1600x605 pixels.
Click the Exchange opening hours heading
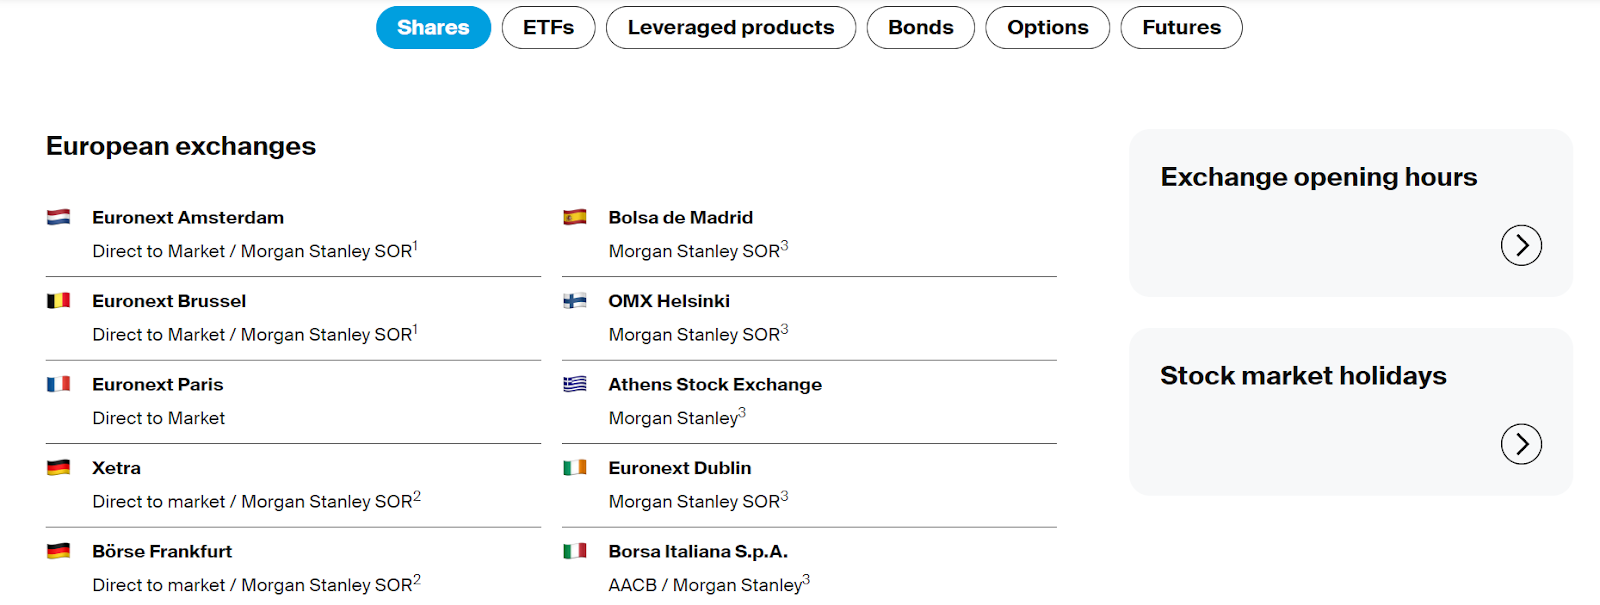pos(1319,177)
